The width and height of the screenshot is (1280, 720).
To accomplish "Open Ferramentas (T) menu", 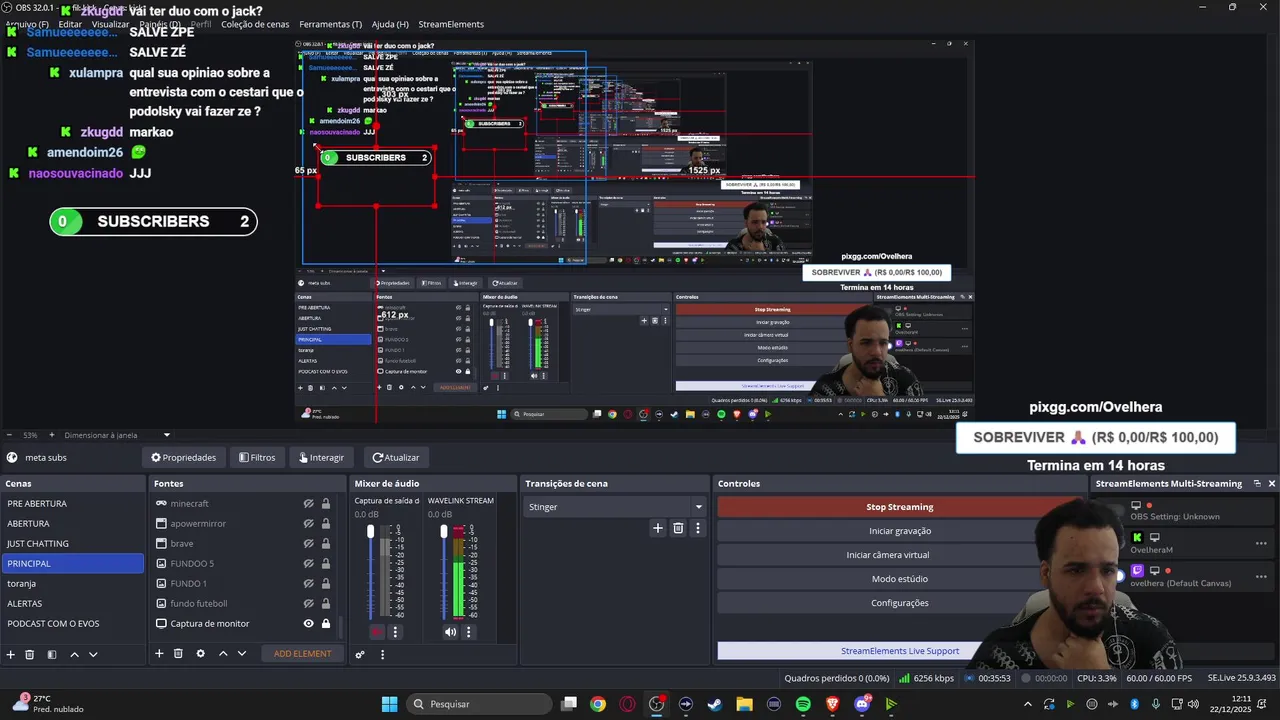I will point(331,24).
